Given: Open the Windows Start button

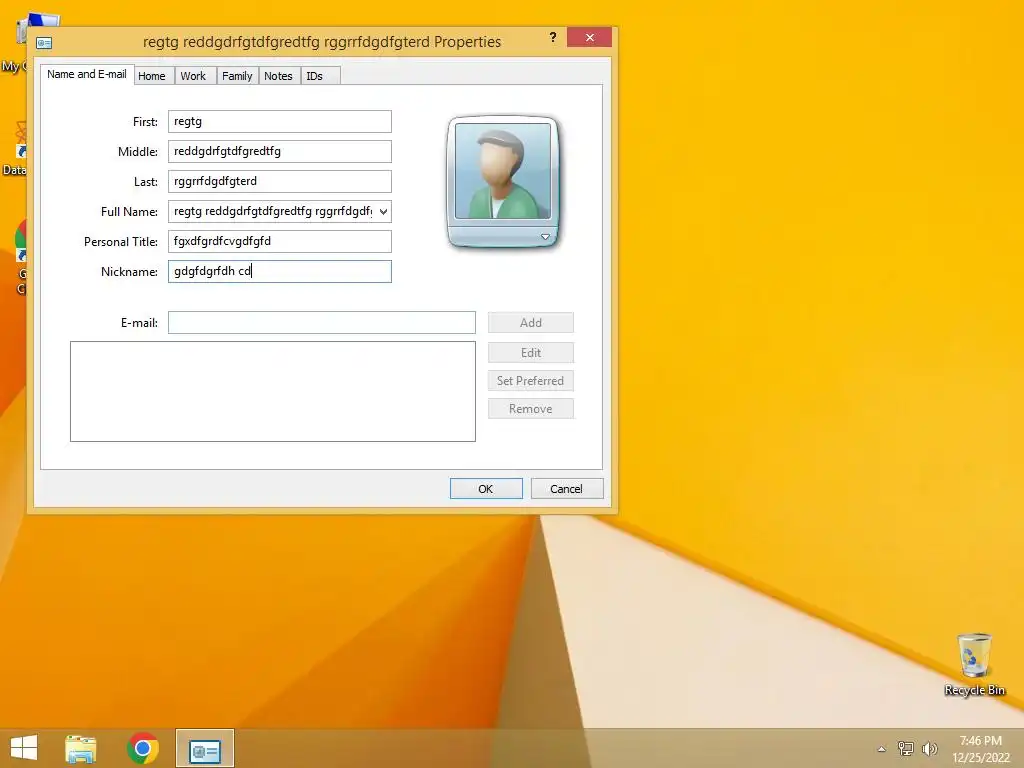Looking at the screenshot, I should (24, 748).
